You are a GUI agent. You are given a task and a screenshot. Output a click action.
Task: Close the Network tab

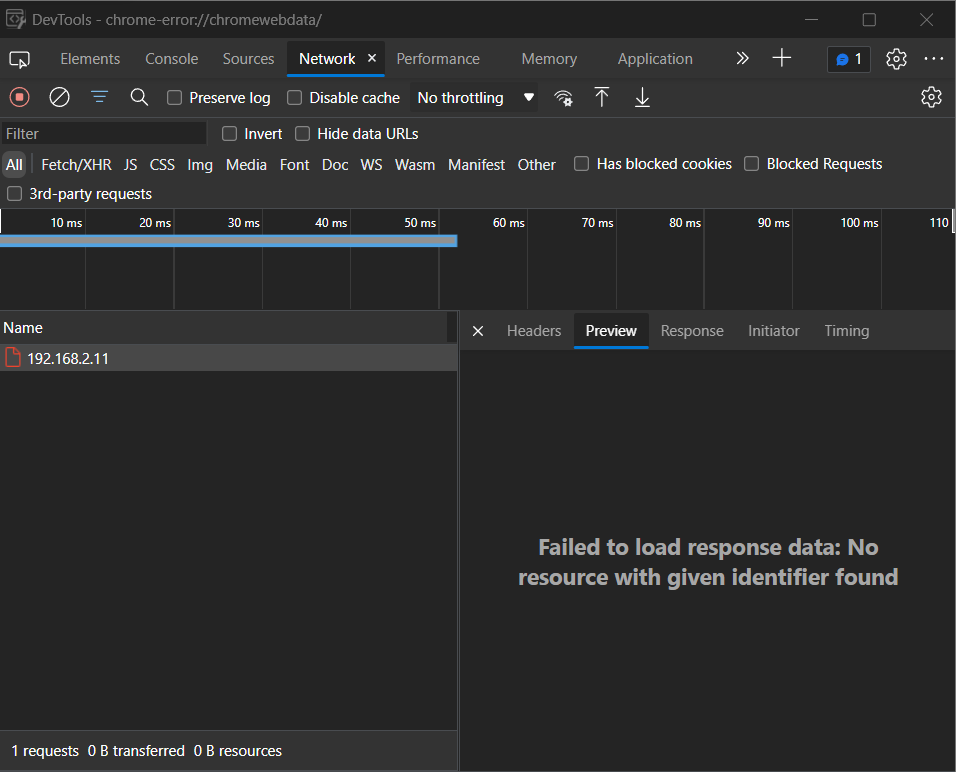coord(372,58)
